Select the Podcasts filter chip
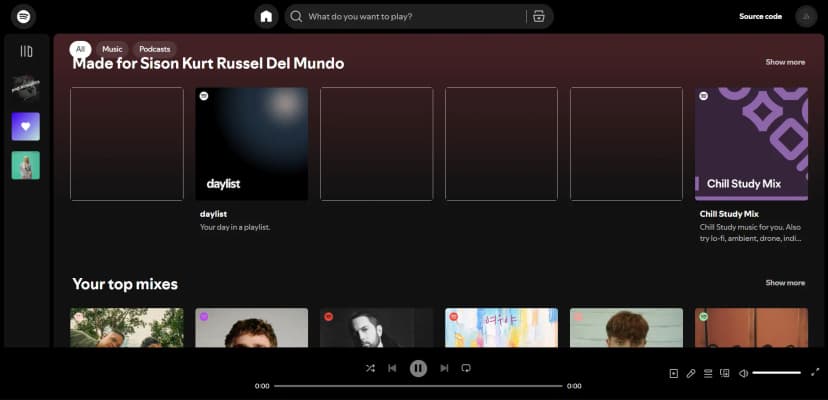This screenshot has width=828, height=400. tap(155, 49)
